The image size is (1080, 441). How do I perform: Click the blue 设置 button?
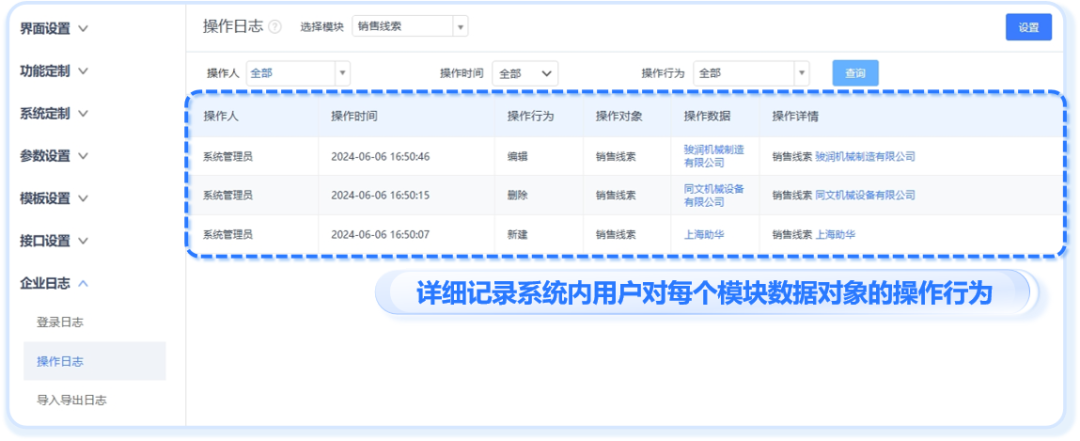tap(1028, 27)
